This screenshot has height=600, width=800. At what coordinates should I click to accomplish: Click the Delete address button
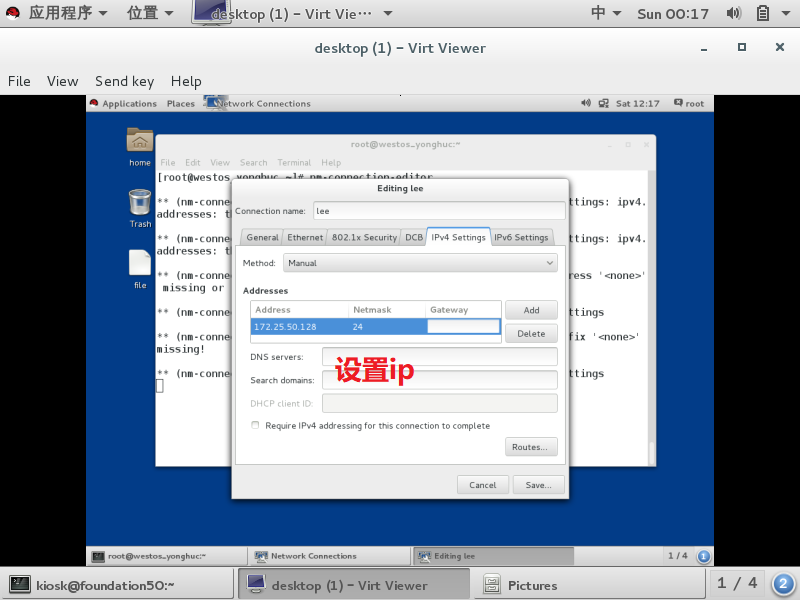pos(531,334)
